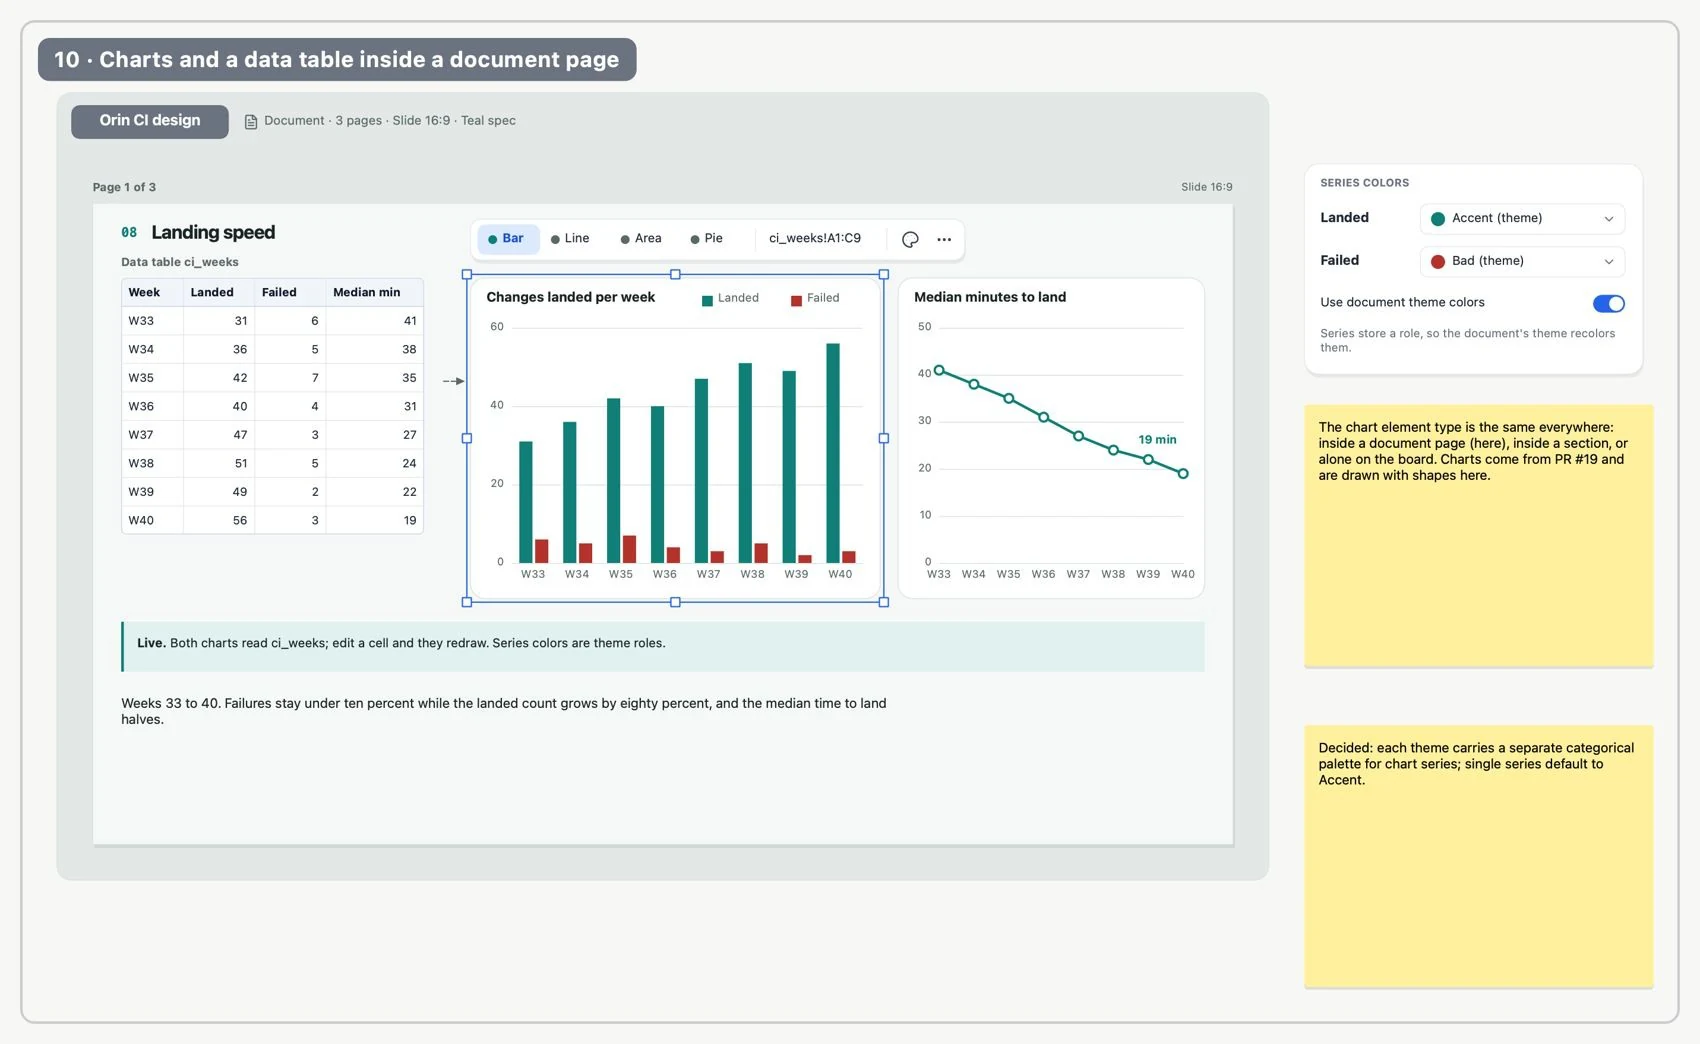
Task: Open the Failed series color dropdown
Action: (x=1522, y=261)
